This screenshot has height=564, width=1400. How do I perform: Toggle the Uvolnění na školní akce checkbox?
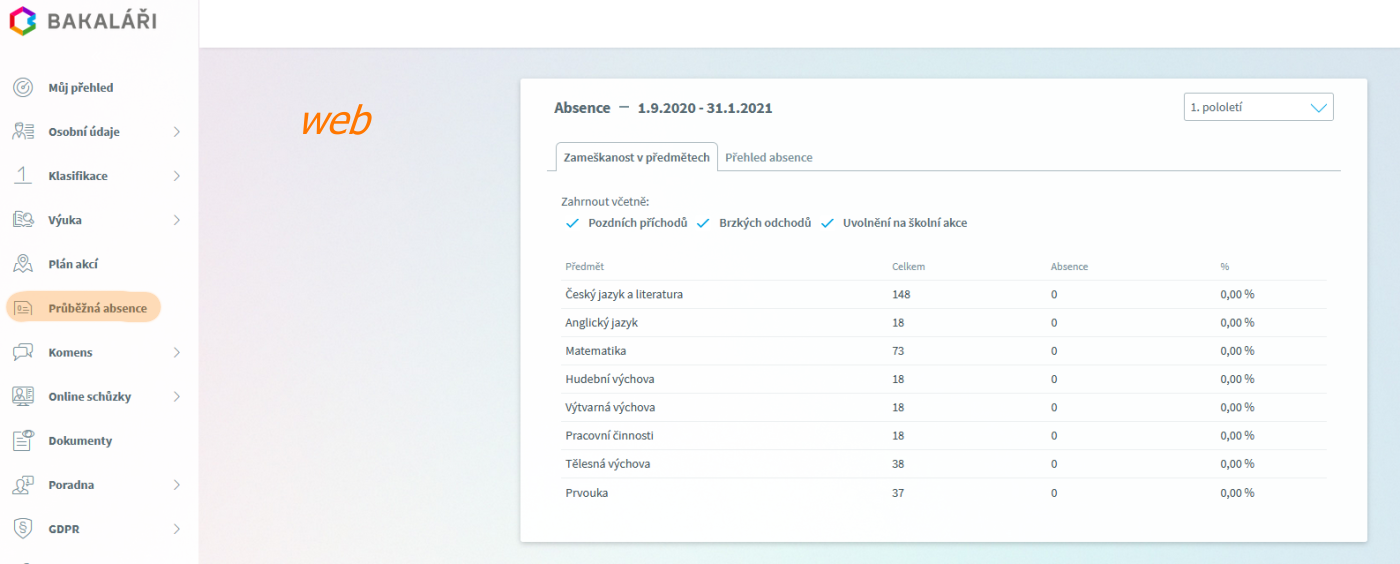click(x=827, y=223)
